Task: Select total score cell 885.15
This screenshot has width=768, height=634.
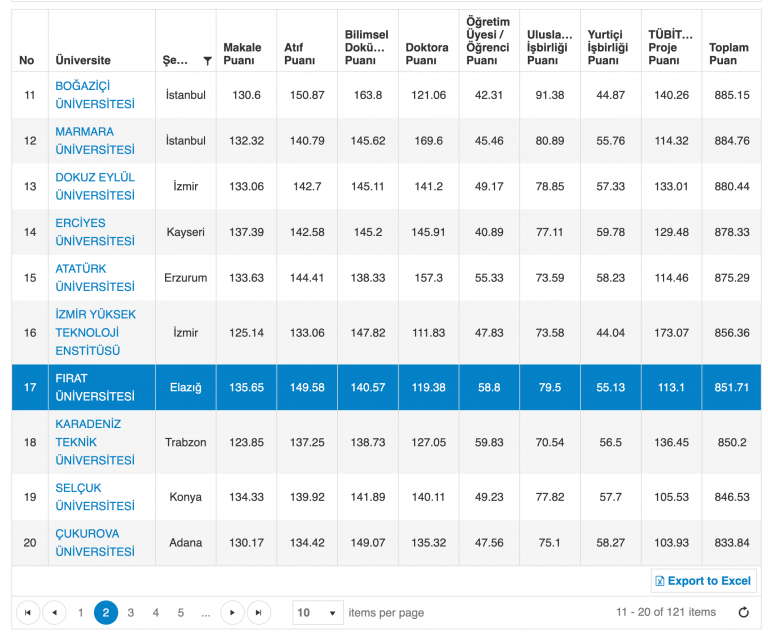Action: click(732, 95)
